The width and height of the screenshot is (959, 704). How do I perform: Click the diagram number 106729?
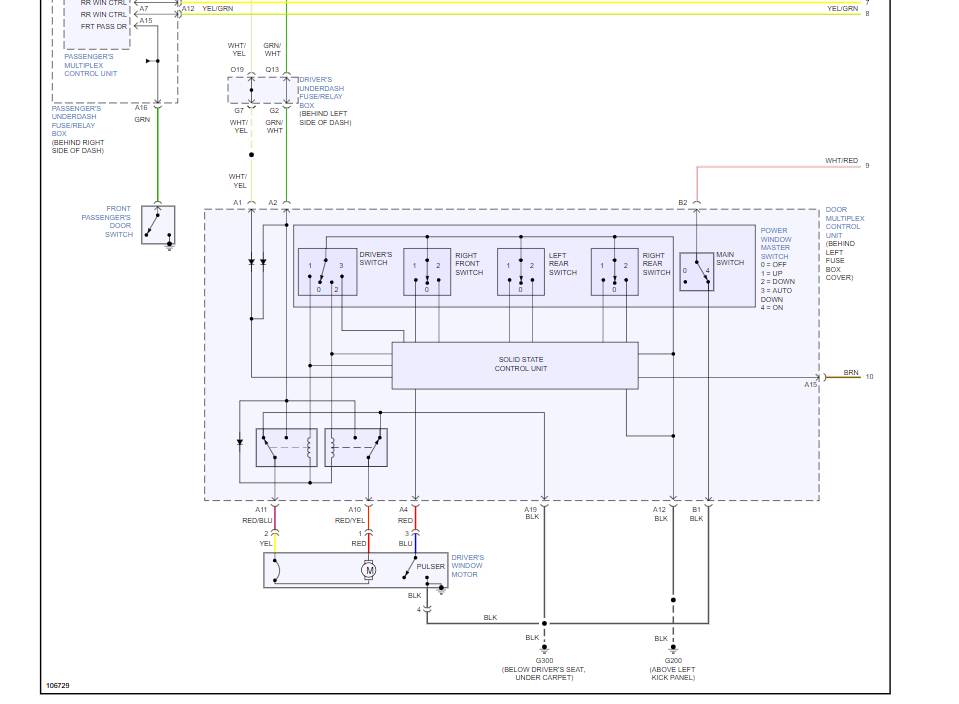[57, 686]
